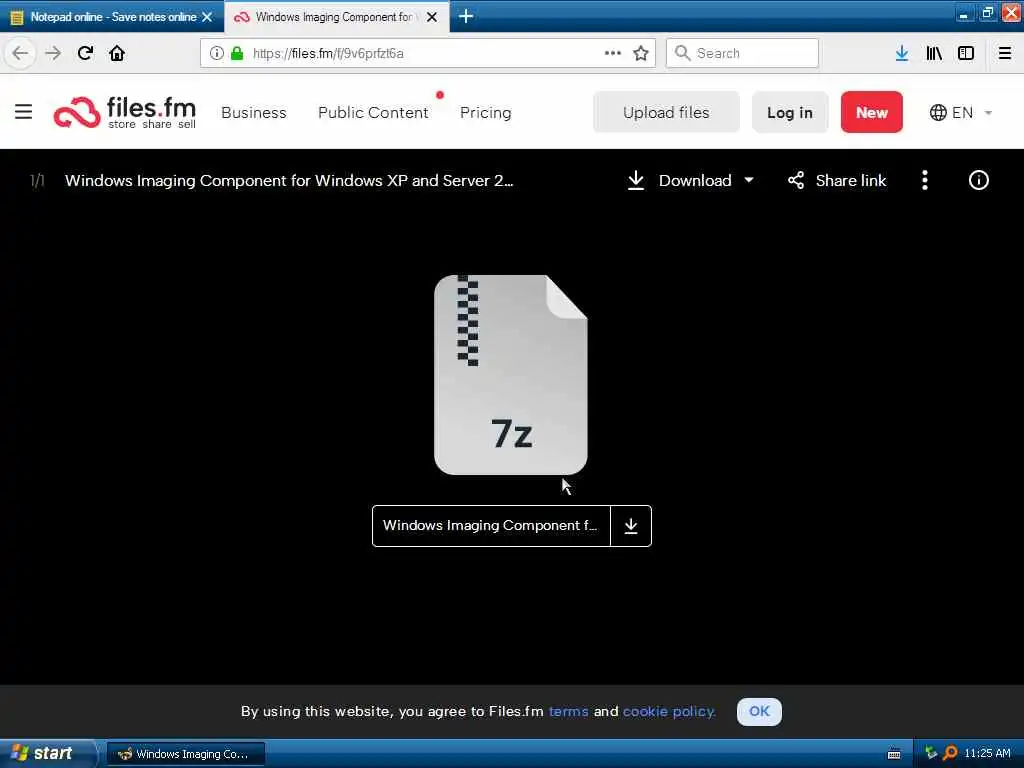
Task: Open the Firefox hamburger menu
Action: pyautogui.click(x=1004, y=53)
